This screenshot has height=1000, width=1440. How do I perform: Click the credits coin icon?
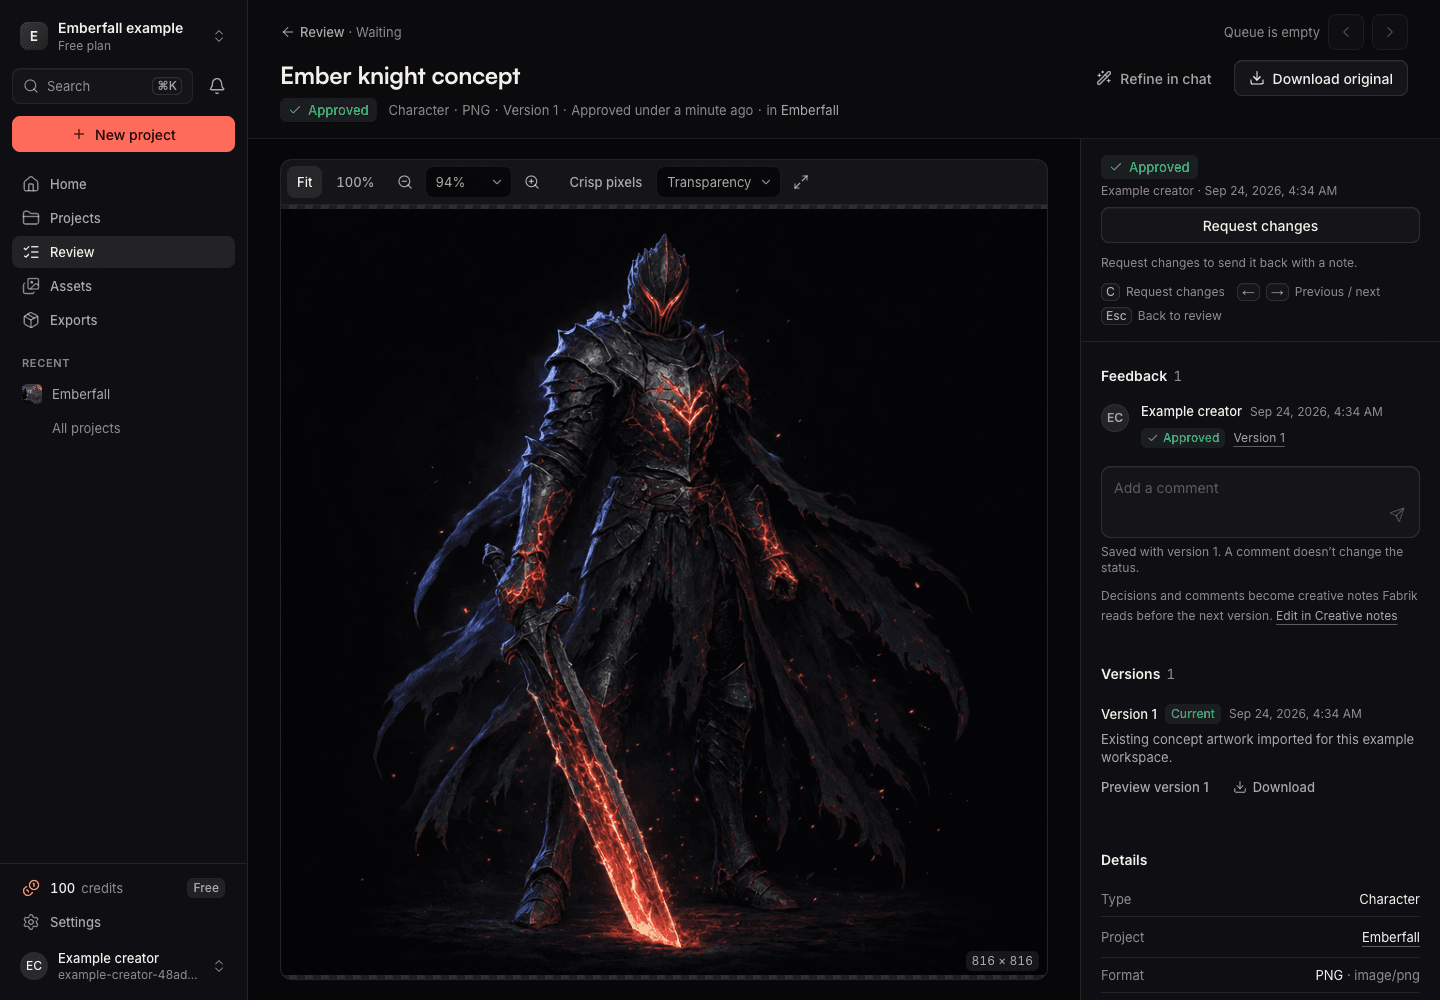(31, 888)
